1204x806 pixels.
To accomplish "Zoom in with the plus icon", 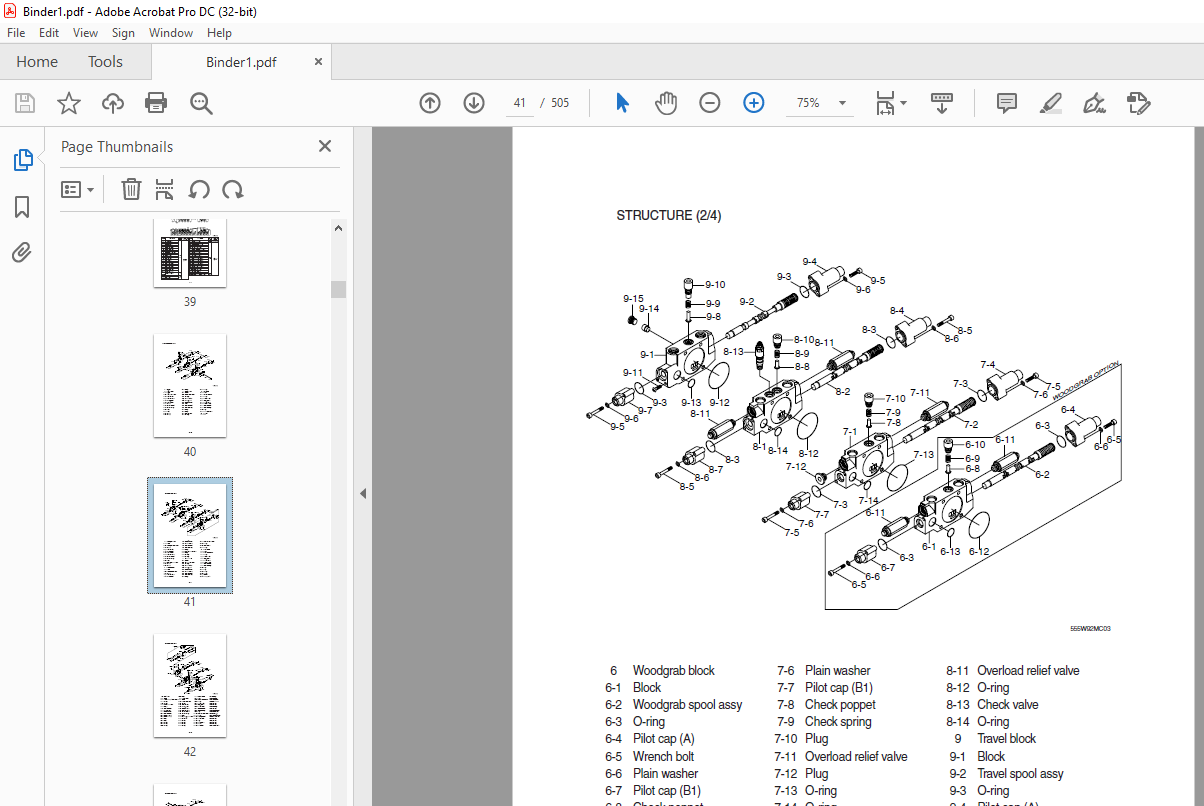I will pos(754,103).
